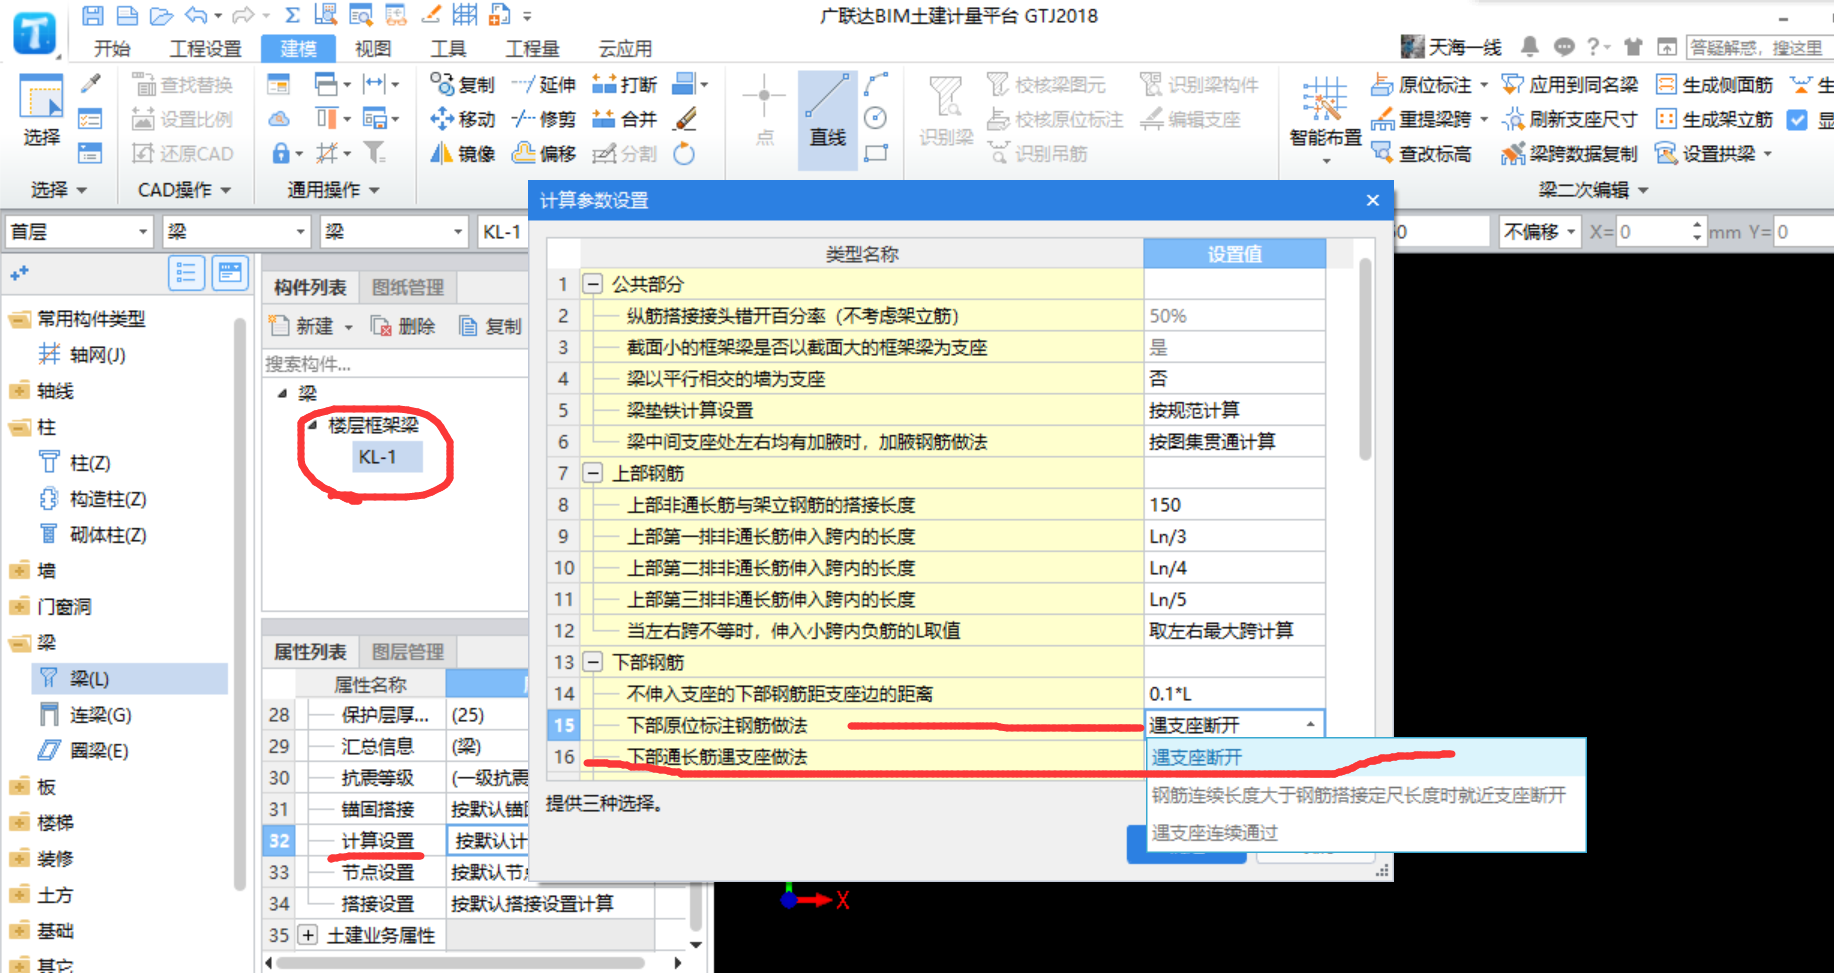Choose 遇支座连续通过 option in dropdown list

pyautogui.click(x=1367, y=833)
